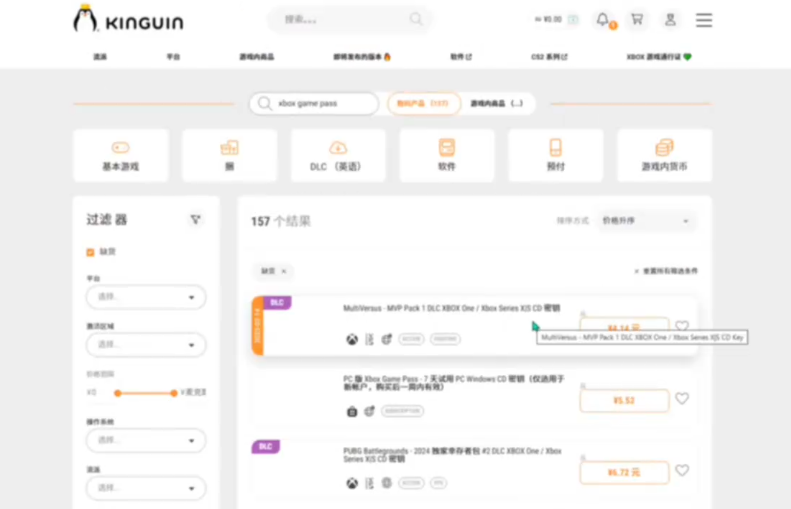Open the upcoming releases menu with flame
This screenshot has width=791, height=509.
[x=362, y=56]
